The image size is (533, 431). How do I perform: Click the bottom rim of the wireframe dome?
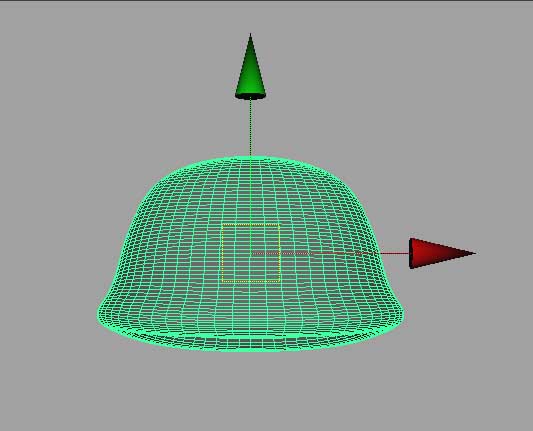point(251,344)
